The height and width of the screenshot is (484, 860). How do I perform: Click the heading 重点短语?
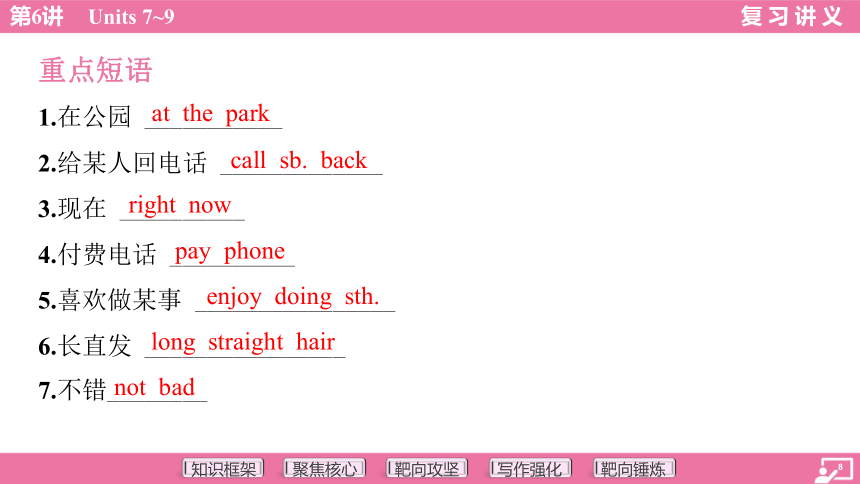click(x=95, y=70)
